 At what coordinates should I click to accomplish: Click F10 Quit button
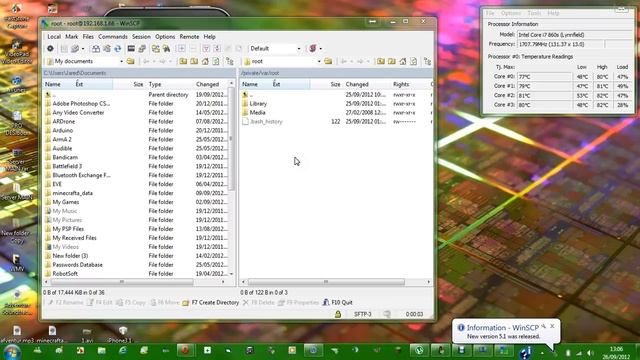[338, 302]
